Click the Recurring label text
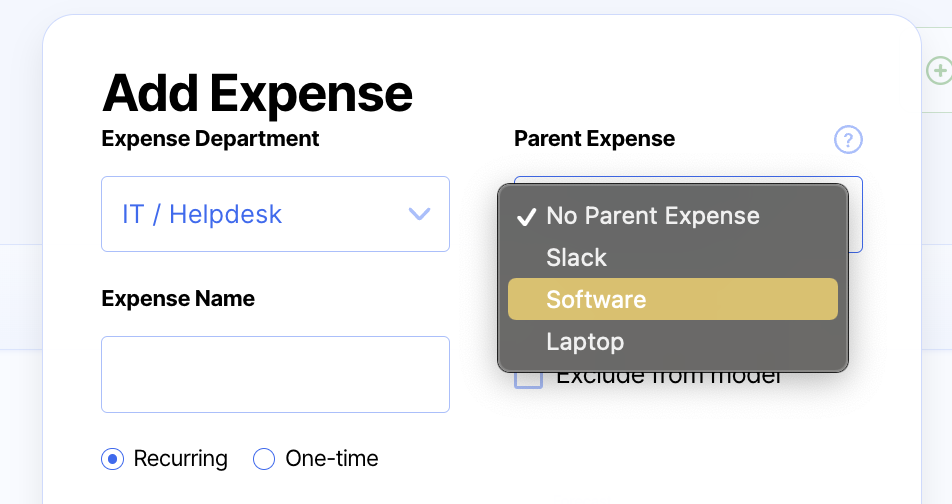The height and width of the screenshot is (504, 952). tap(180, 459)
